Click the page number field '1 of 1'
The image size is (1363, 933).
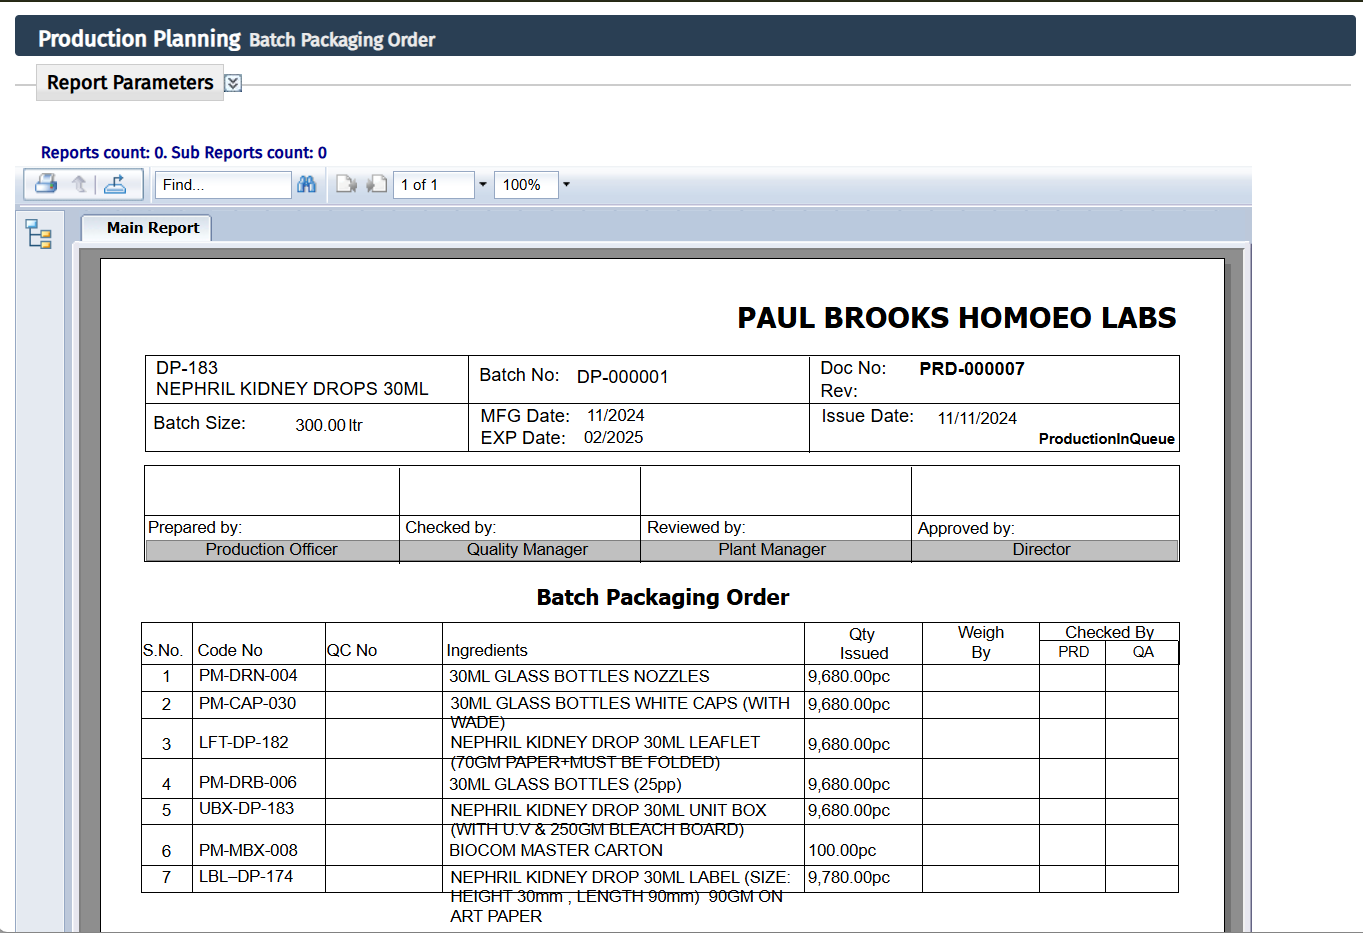tap(433, 185)
